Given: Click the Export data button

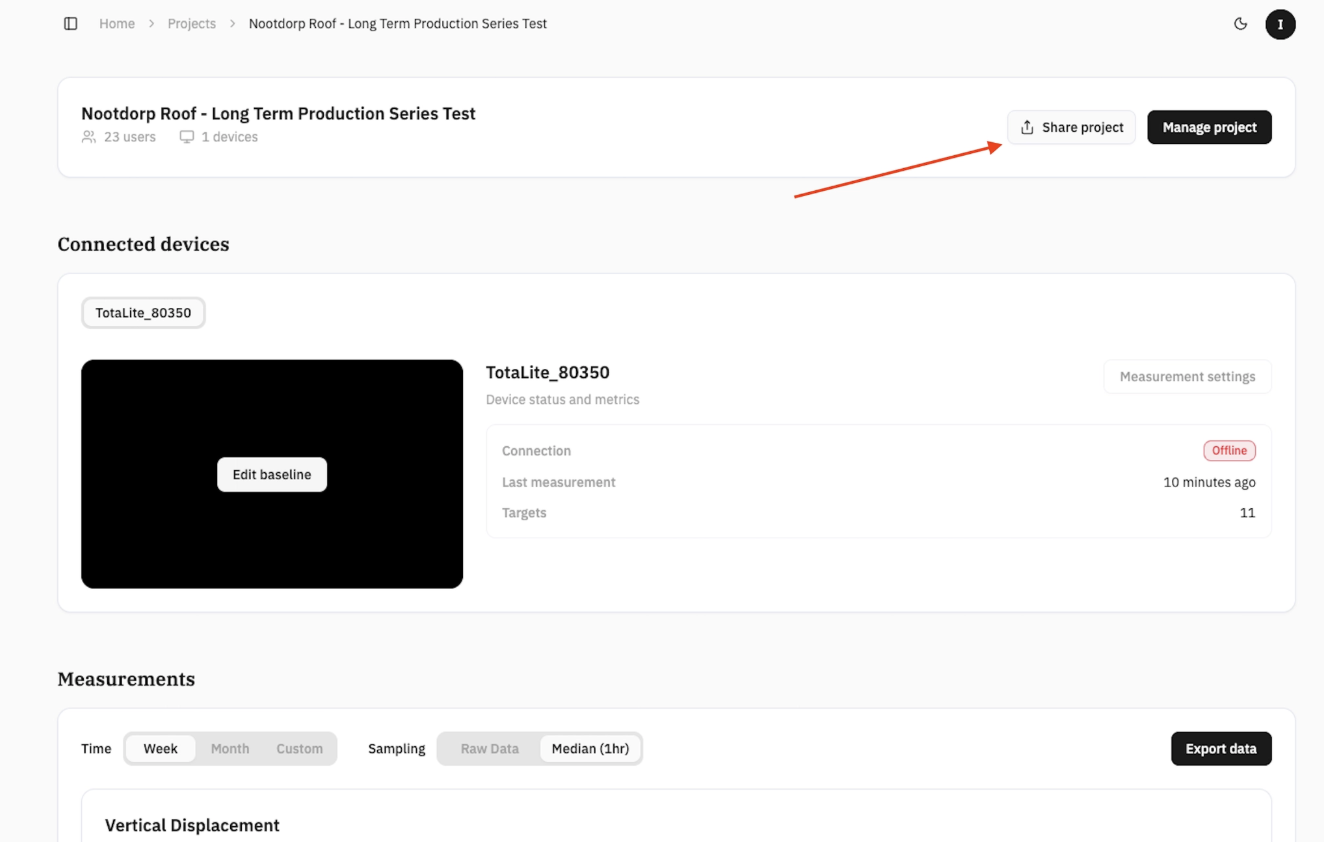Looking at the screenshot, I should click(1221, 749).
